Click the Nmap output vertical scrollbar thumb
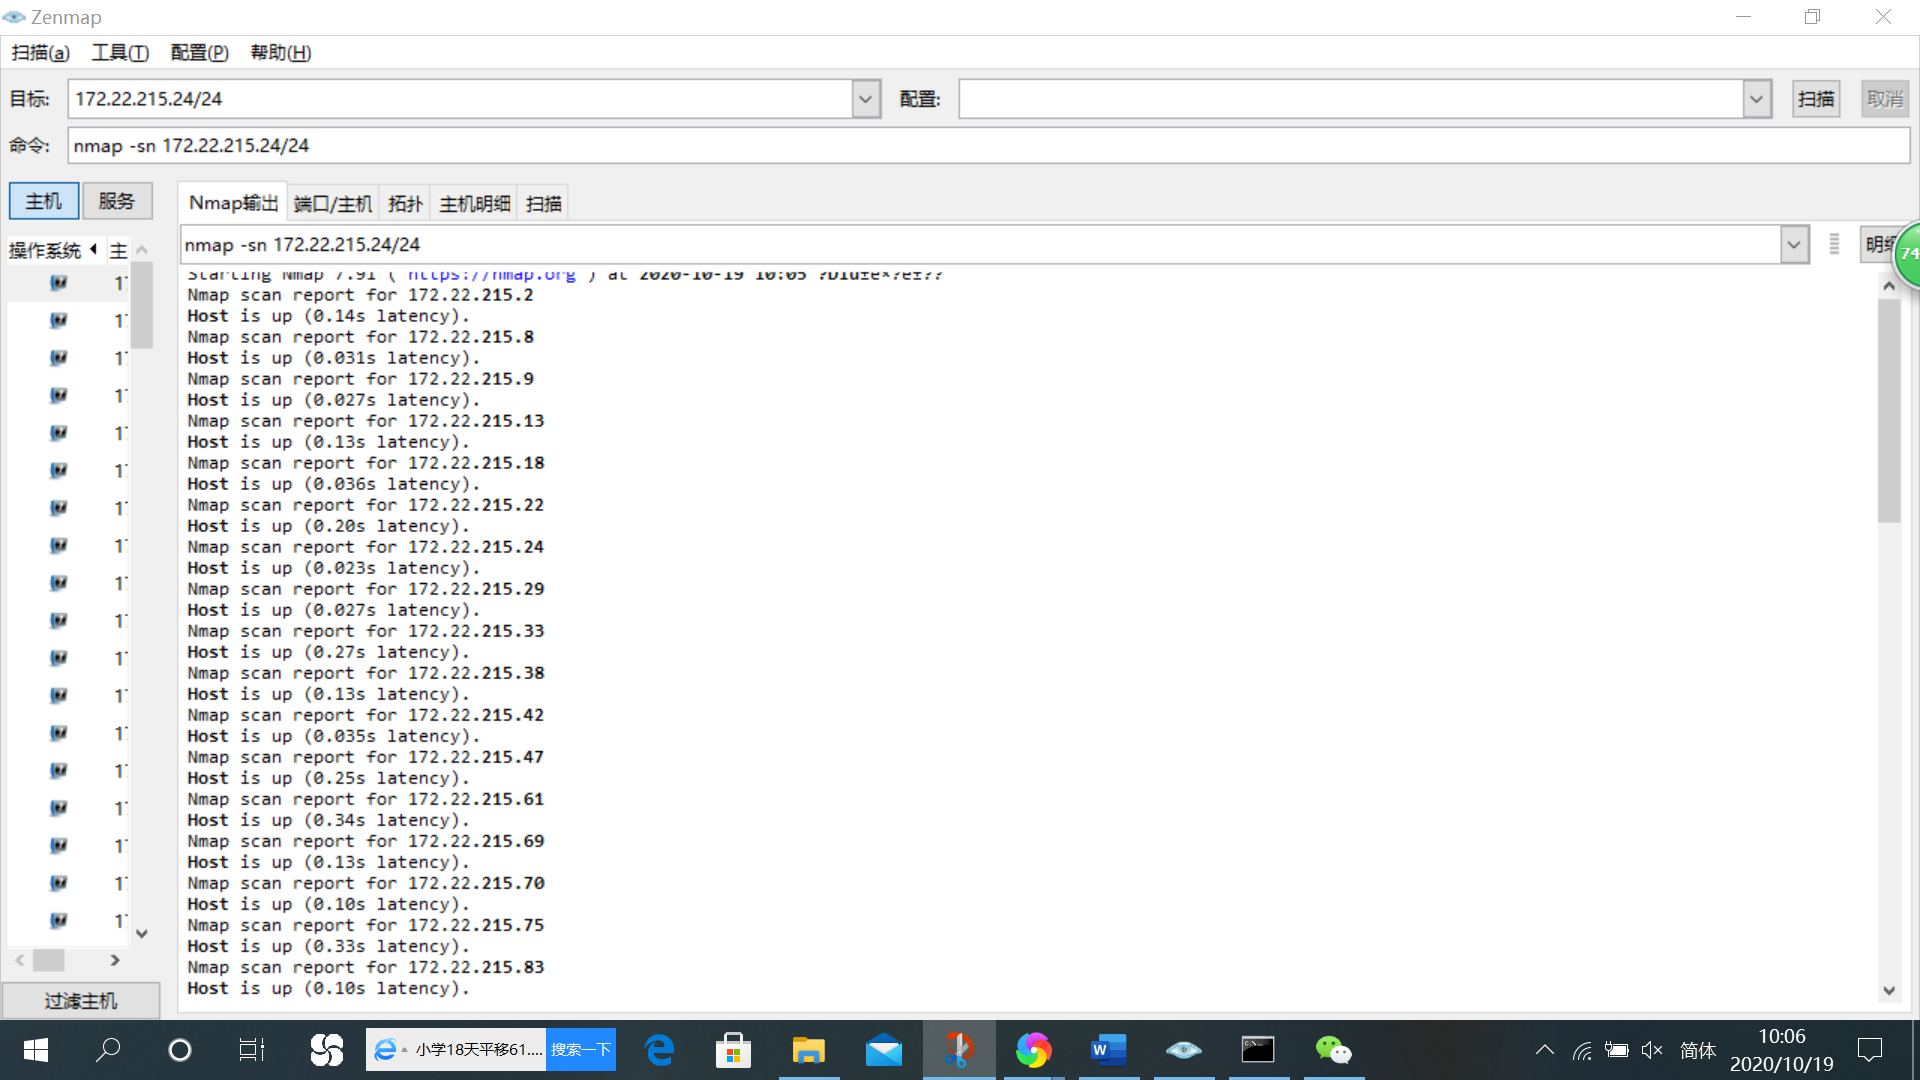 click(1888, 410)
